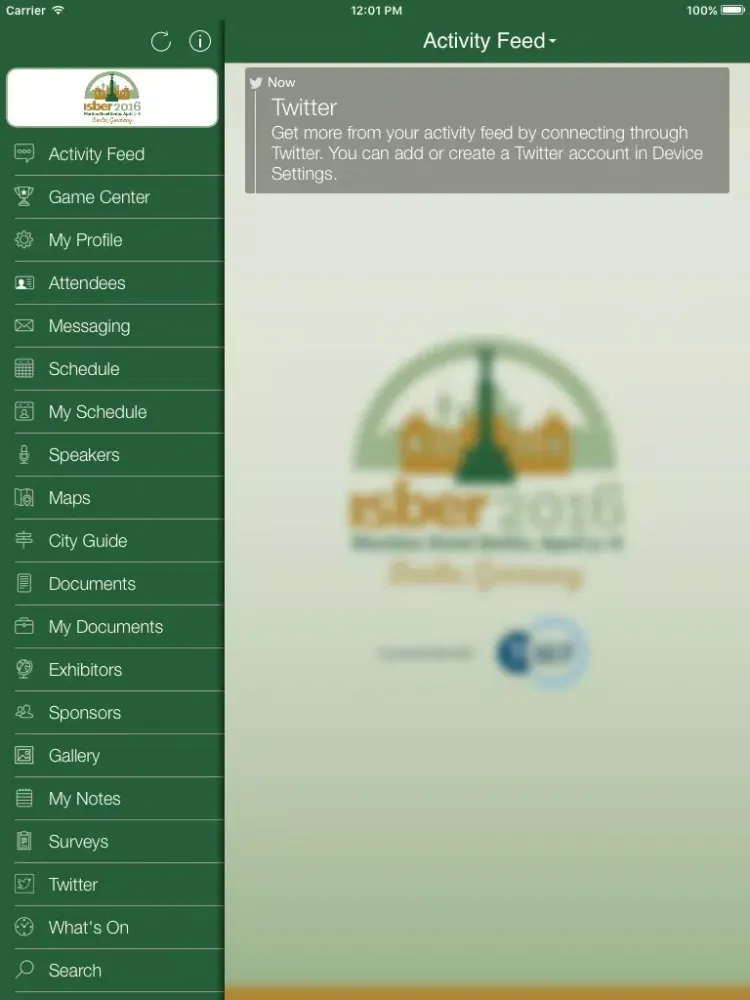This screenshot has height=1000, width=750.
Task: Select the Search label in sidebar
Action: click(x=75, y=971)
